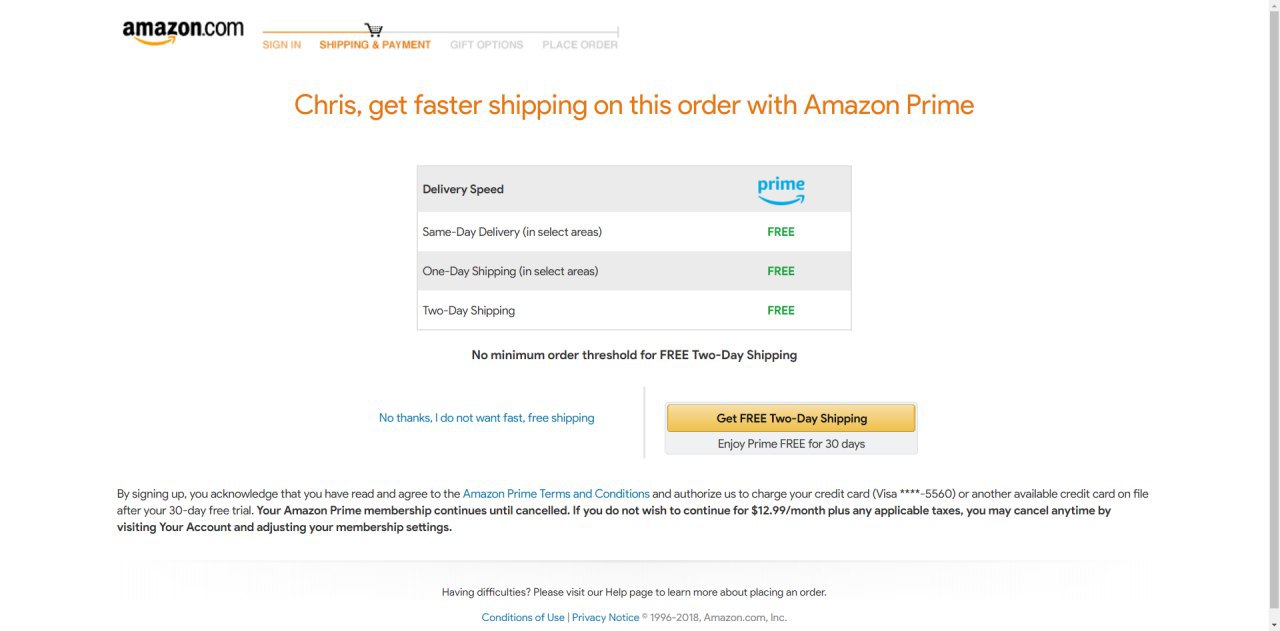Click the Delivery Speed column header
Image resolution: width=1280 pixels, height=631 pixels.
tap(463, 189)
